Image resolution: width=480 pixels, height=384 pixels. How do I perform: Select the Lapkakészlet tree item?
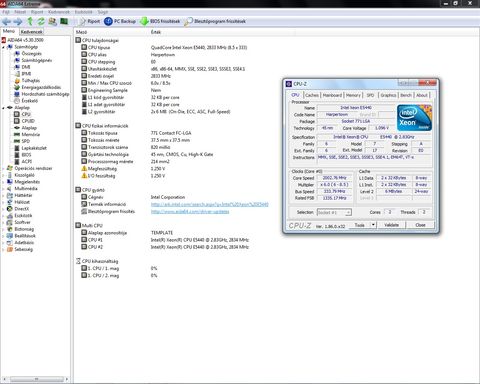pyautogui.click(x=34, y=148)
